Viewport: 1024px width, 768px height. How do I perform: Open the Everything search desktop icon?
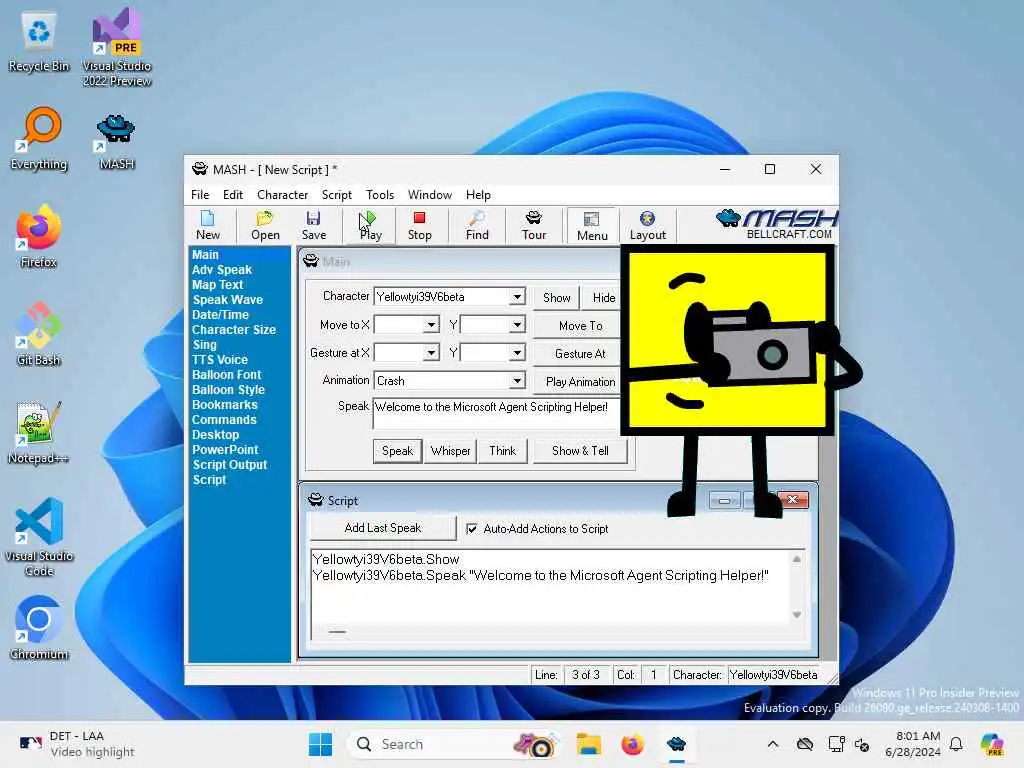(39, 138)
